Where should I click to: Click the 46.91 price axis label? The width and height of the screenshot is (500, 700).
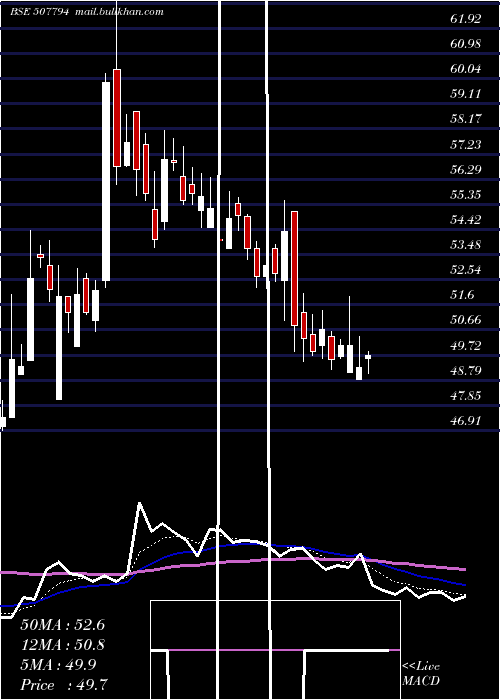[x=466, y=421]
